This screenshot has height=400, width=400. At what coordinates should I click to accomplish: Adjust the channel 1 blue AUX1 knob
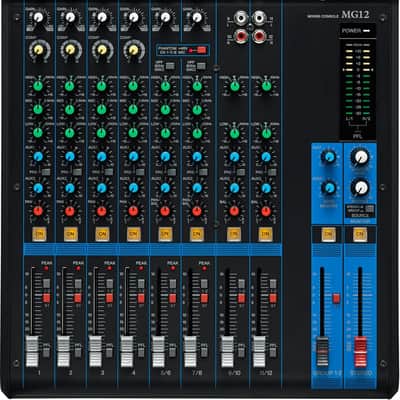38,156
